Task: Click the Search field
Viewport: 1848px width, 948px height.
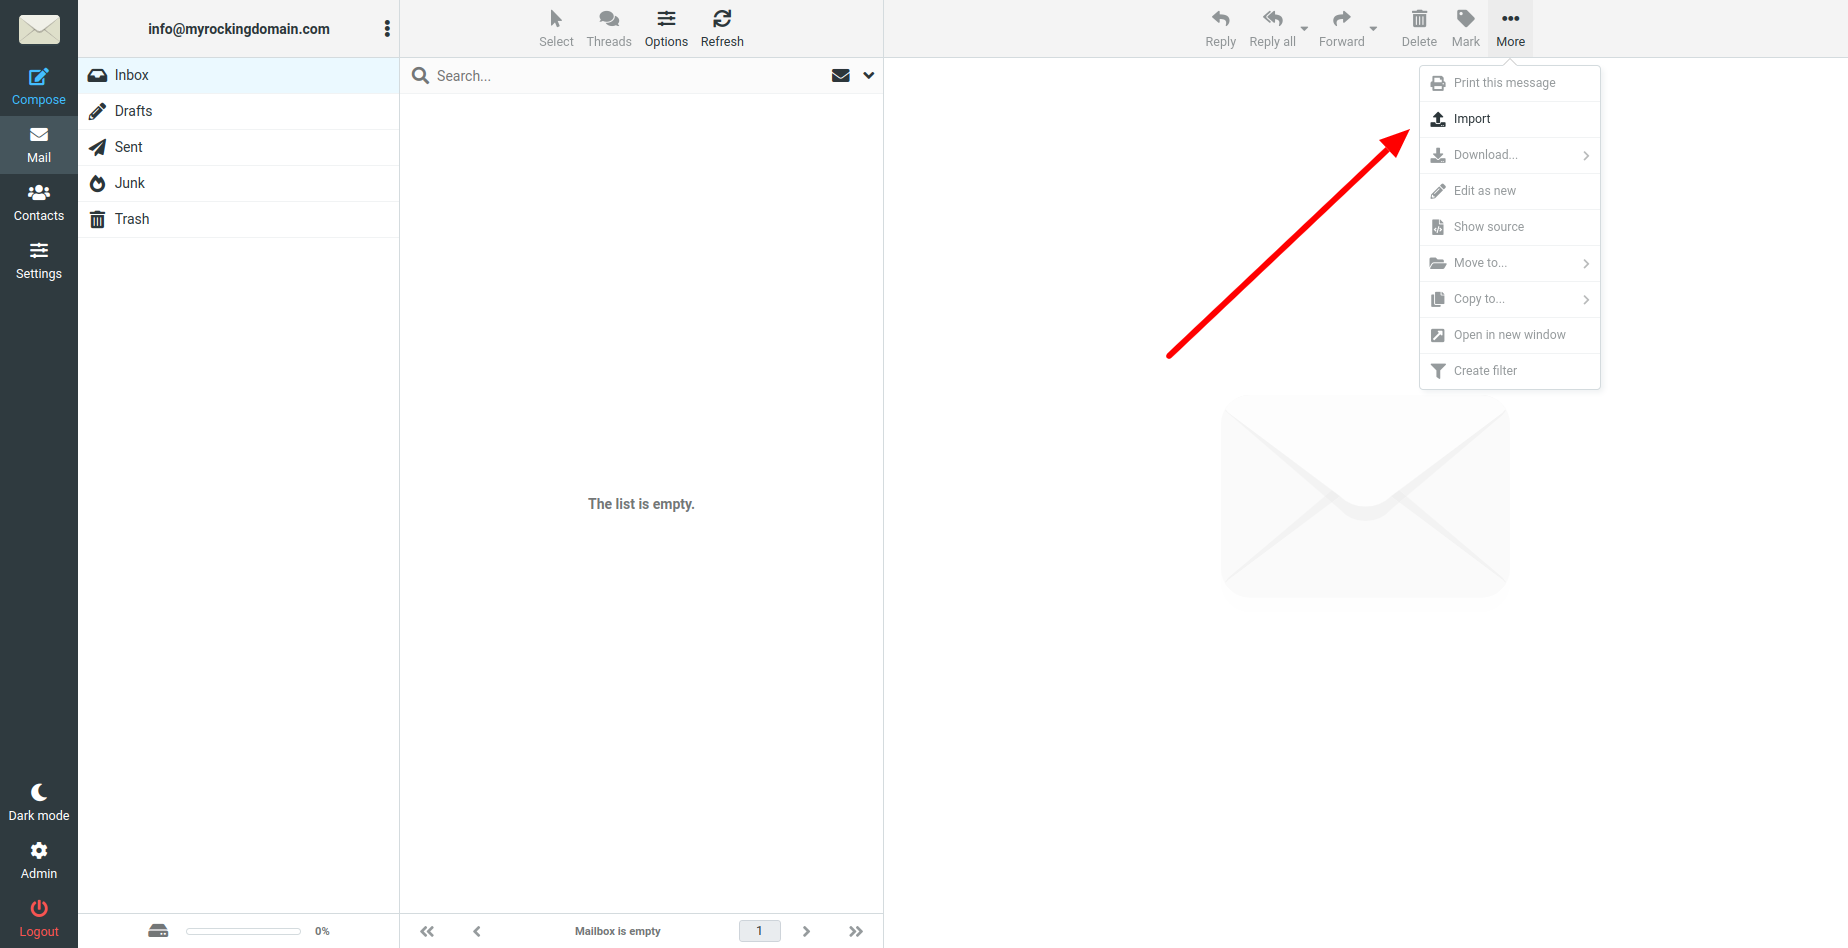Action: point(627,76)
